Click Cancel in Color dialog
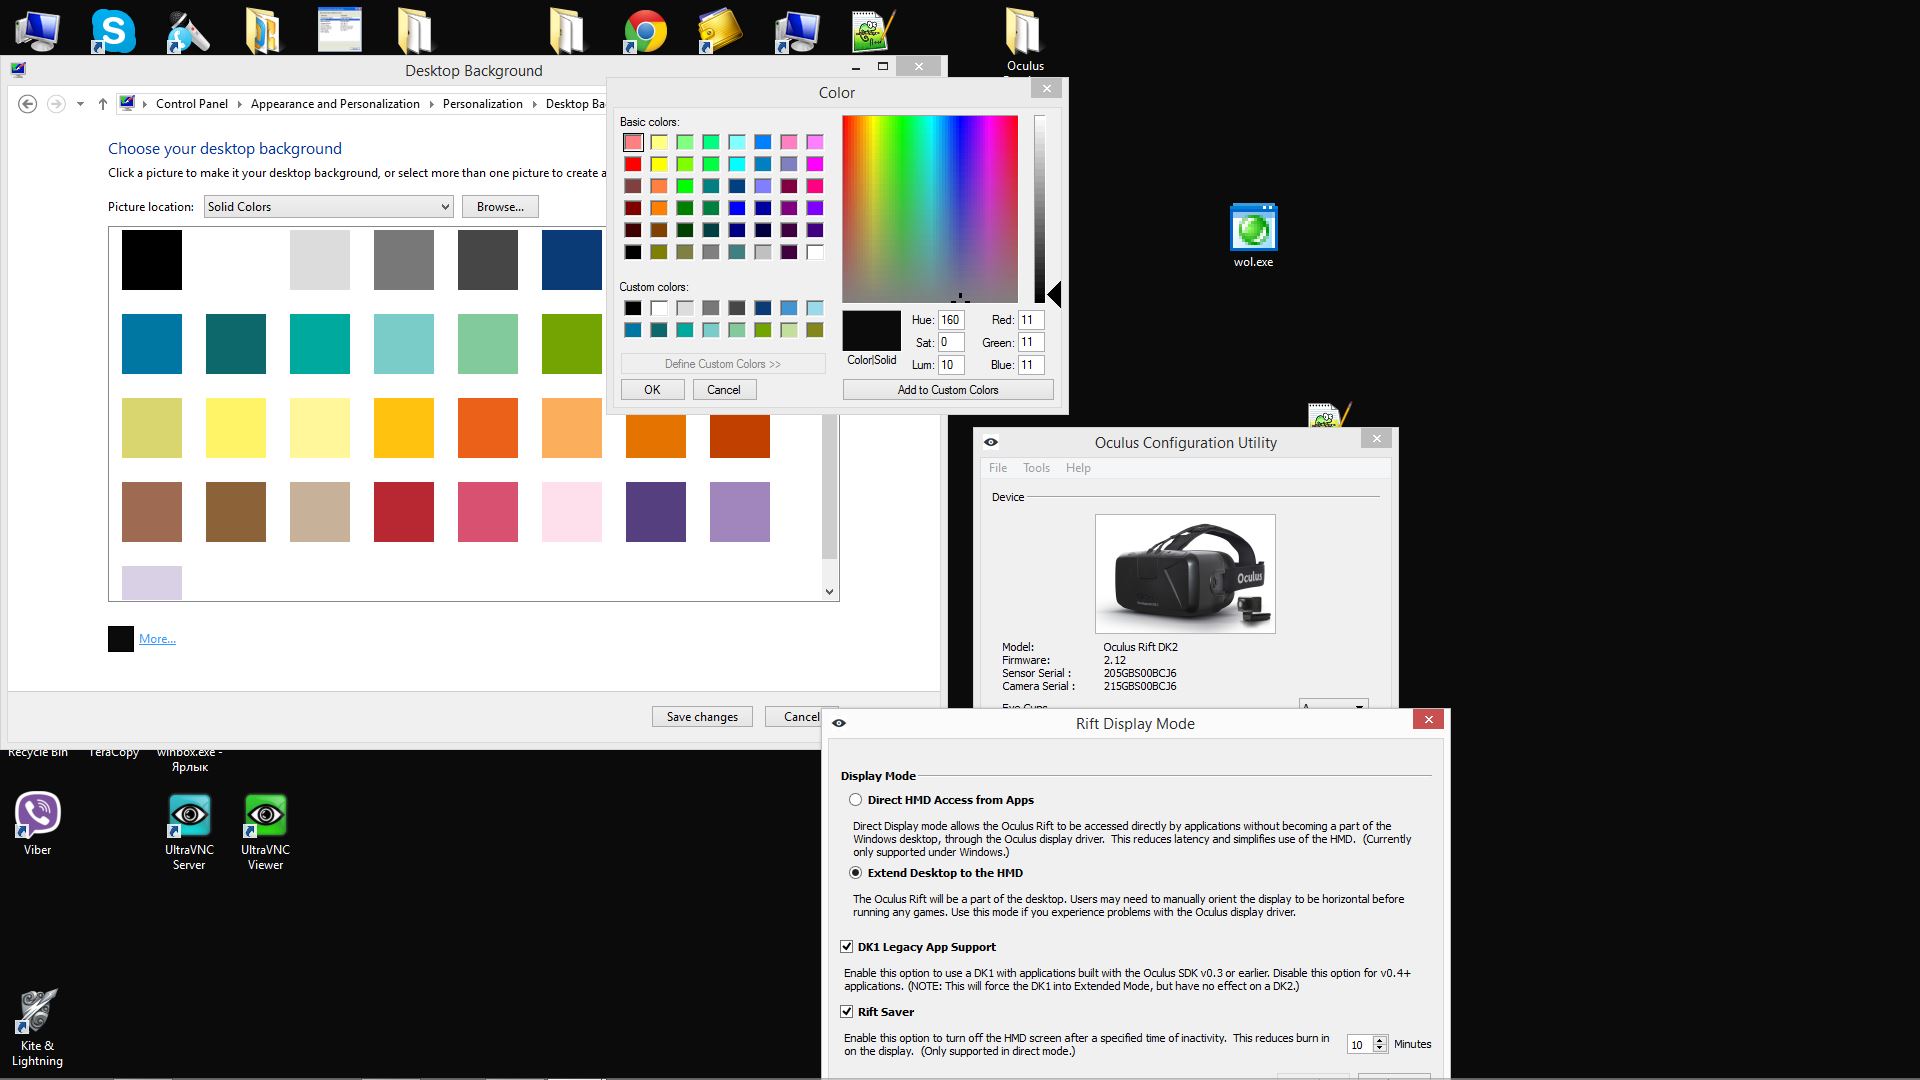Screen dimensions: 1920x1080 coord(724,390)
